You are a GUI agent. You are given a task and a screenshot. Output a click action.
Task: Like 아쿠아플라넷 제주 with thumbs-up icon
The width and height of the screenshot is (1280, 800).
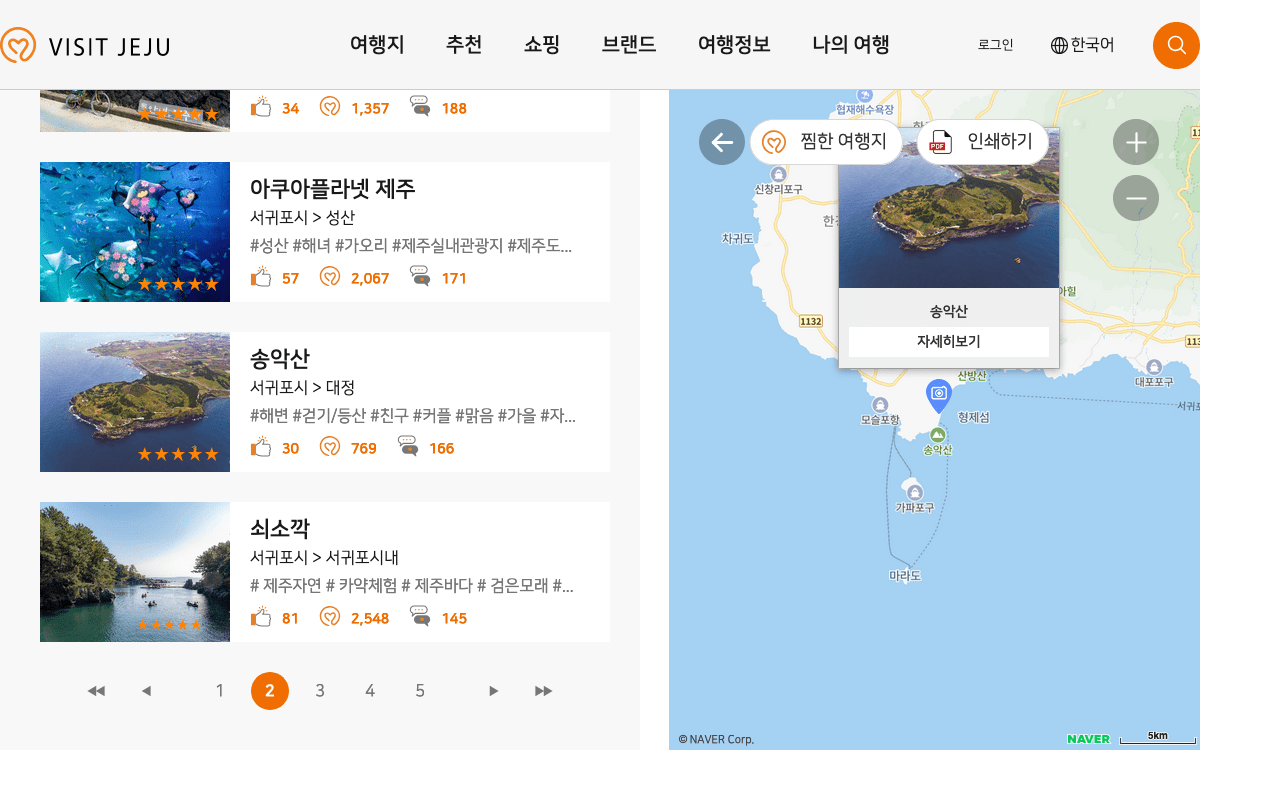coord(261,276)
